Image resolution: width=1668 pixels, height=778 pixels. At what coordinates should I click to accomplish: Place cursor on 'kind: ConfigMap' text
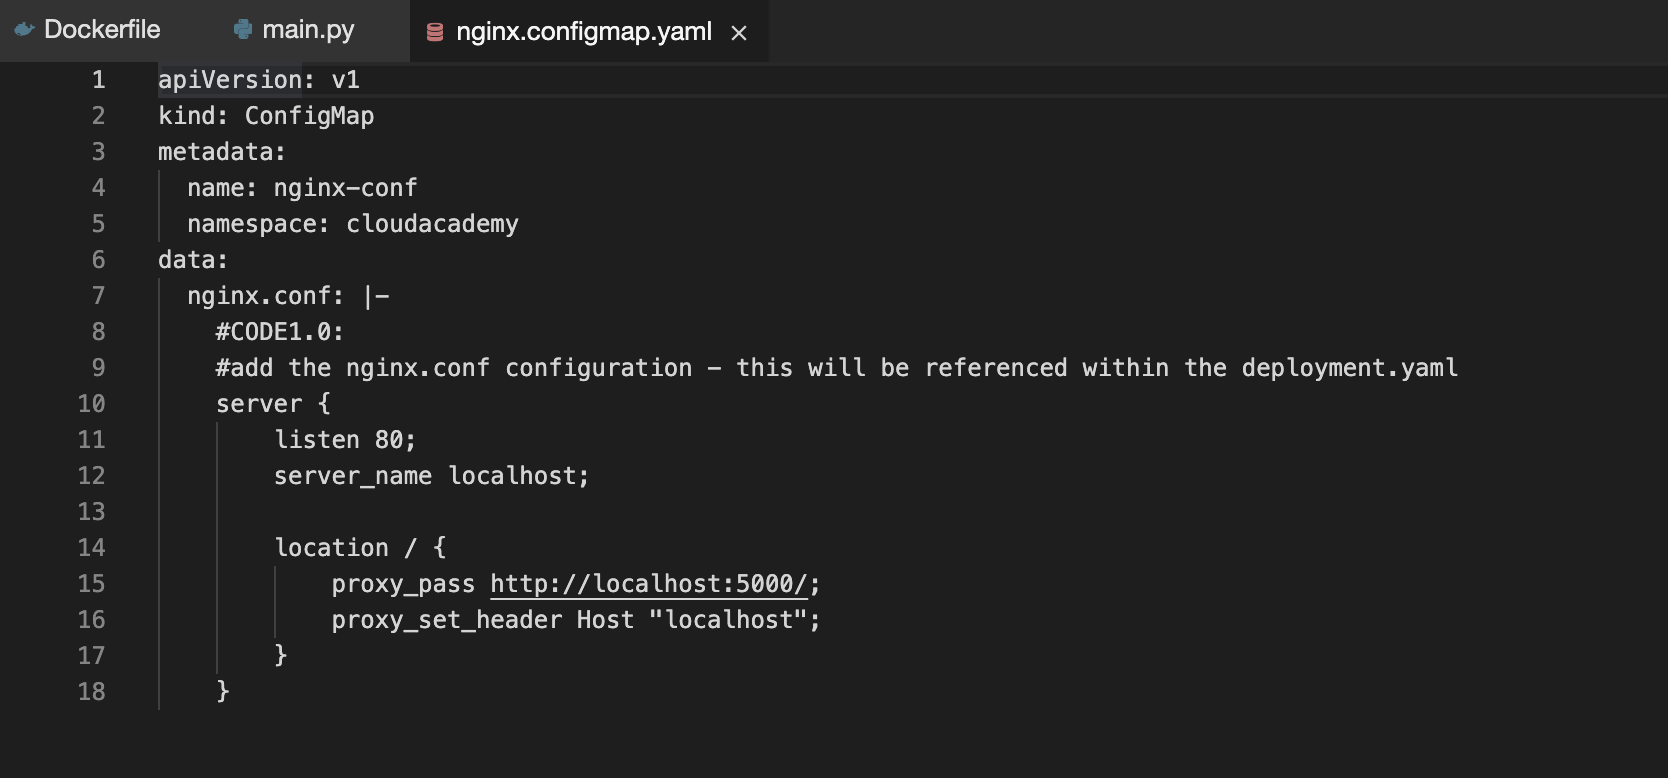(266, 116)
